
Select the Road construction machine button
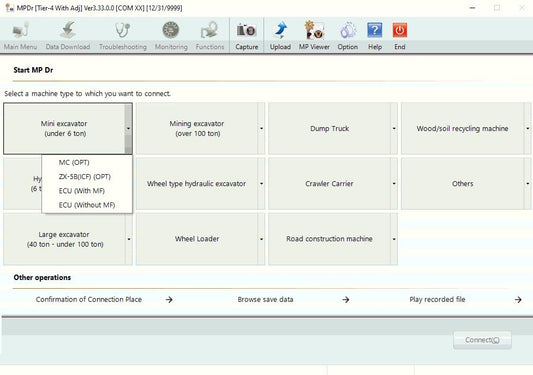point(329,239)
